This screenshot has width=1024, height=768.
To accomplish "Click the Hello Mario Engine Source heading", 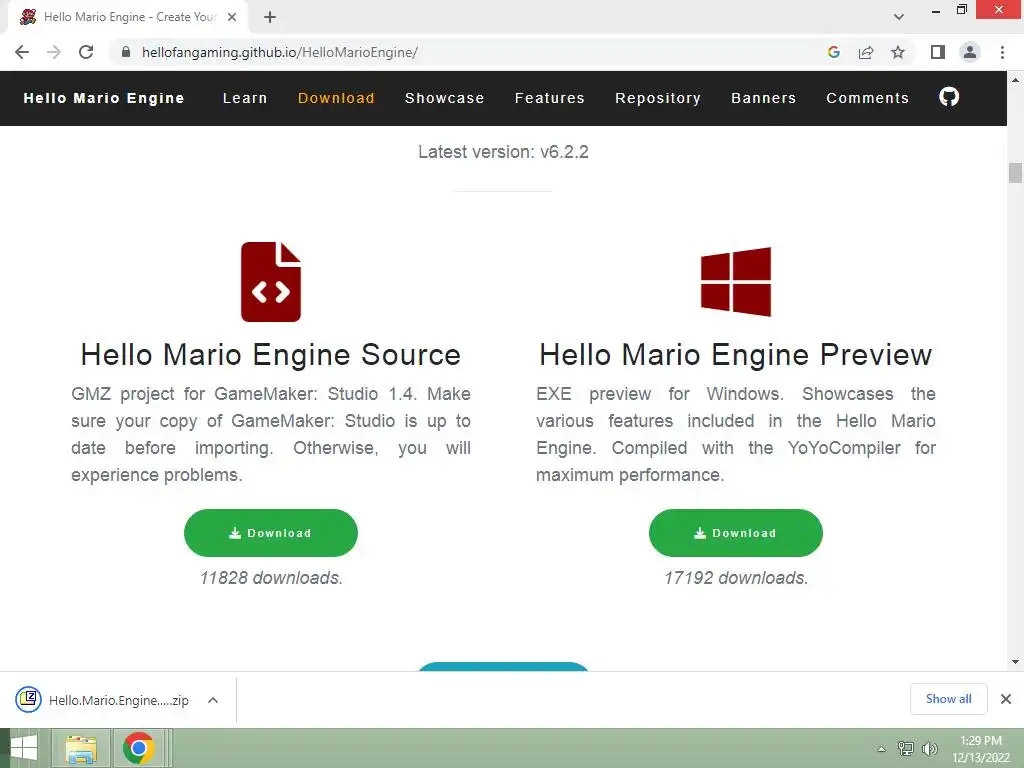I will point(271,355).
